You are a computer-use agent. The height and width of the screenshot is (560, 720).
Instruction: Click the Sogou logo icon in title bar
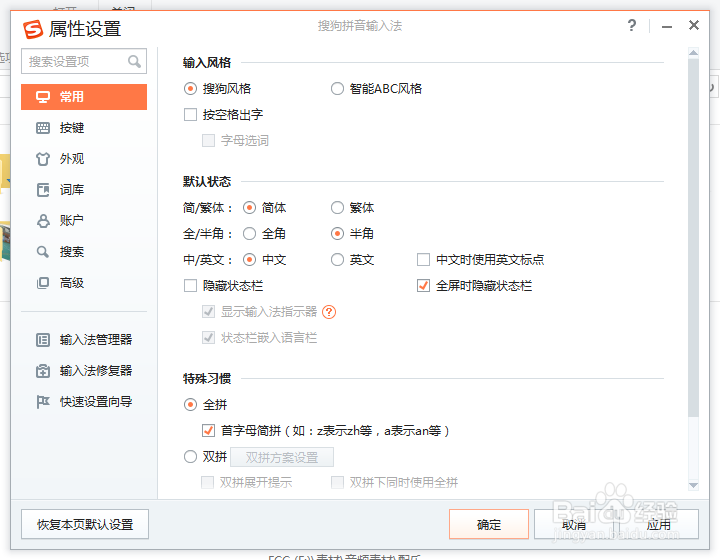[x=33, y=29]
